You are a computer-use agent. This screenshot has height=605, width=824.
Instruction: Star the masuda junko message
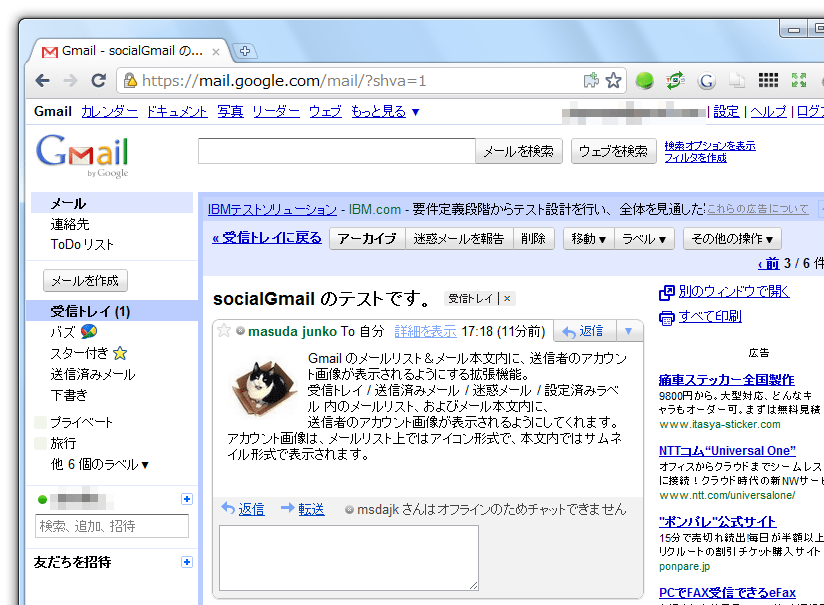(x=224, y=331)
